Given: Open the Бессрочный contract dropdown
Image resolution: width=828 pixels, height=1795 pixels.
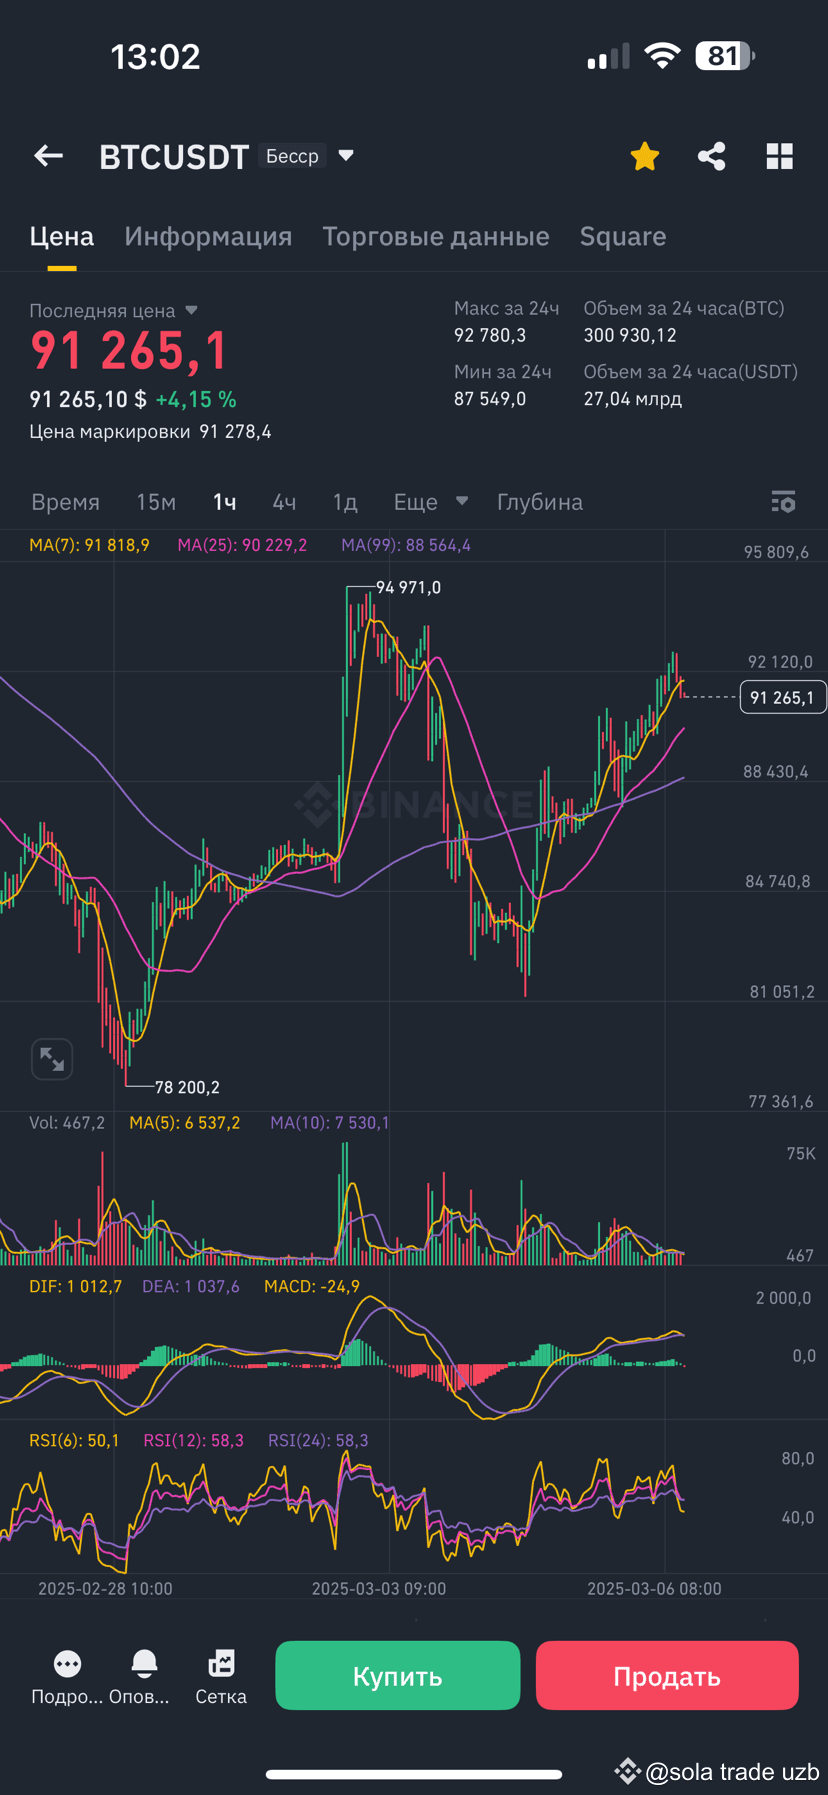Looking at the screenshot, I should pos(305,156).
